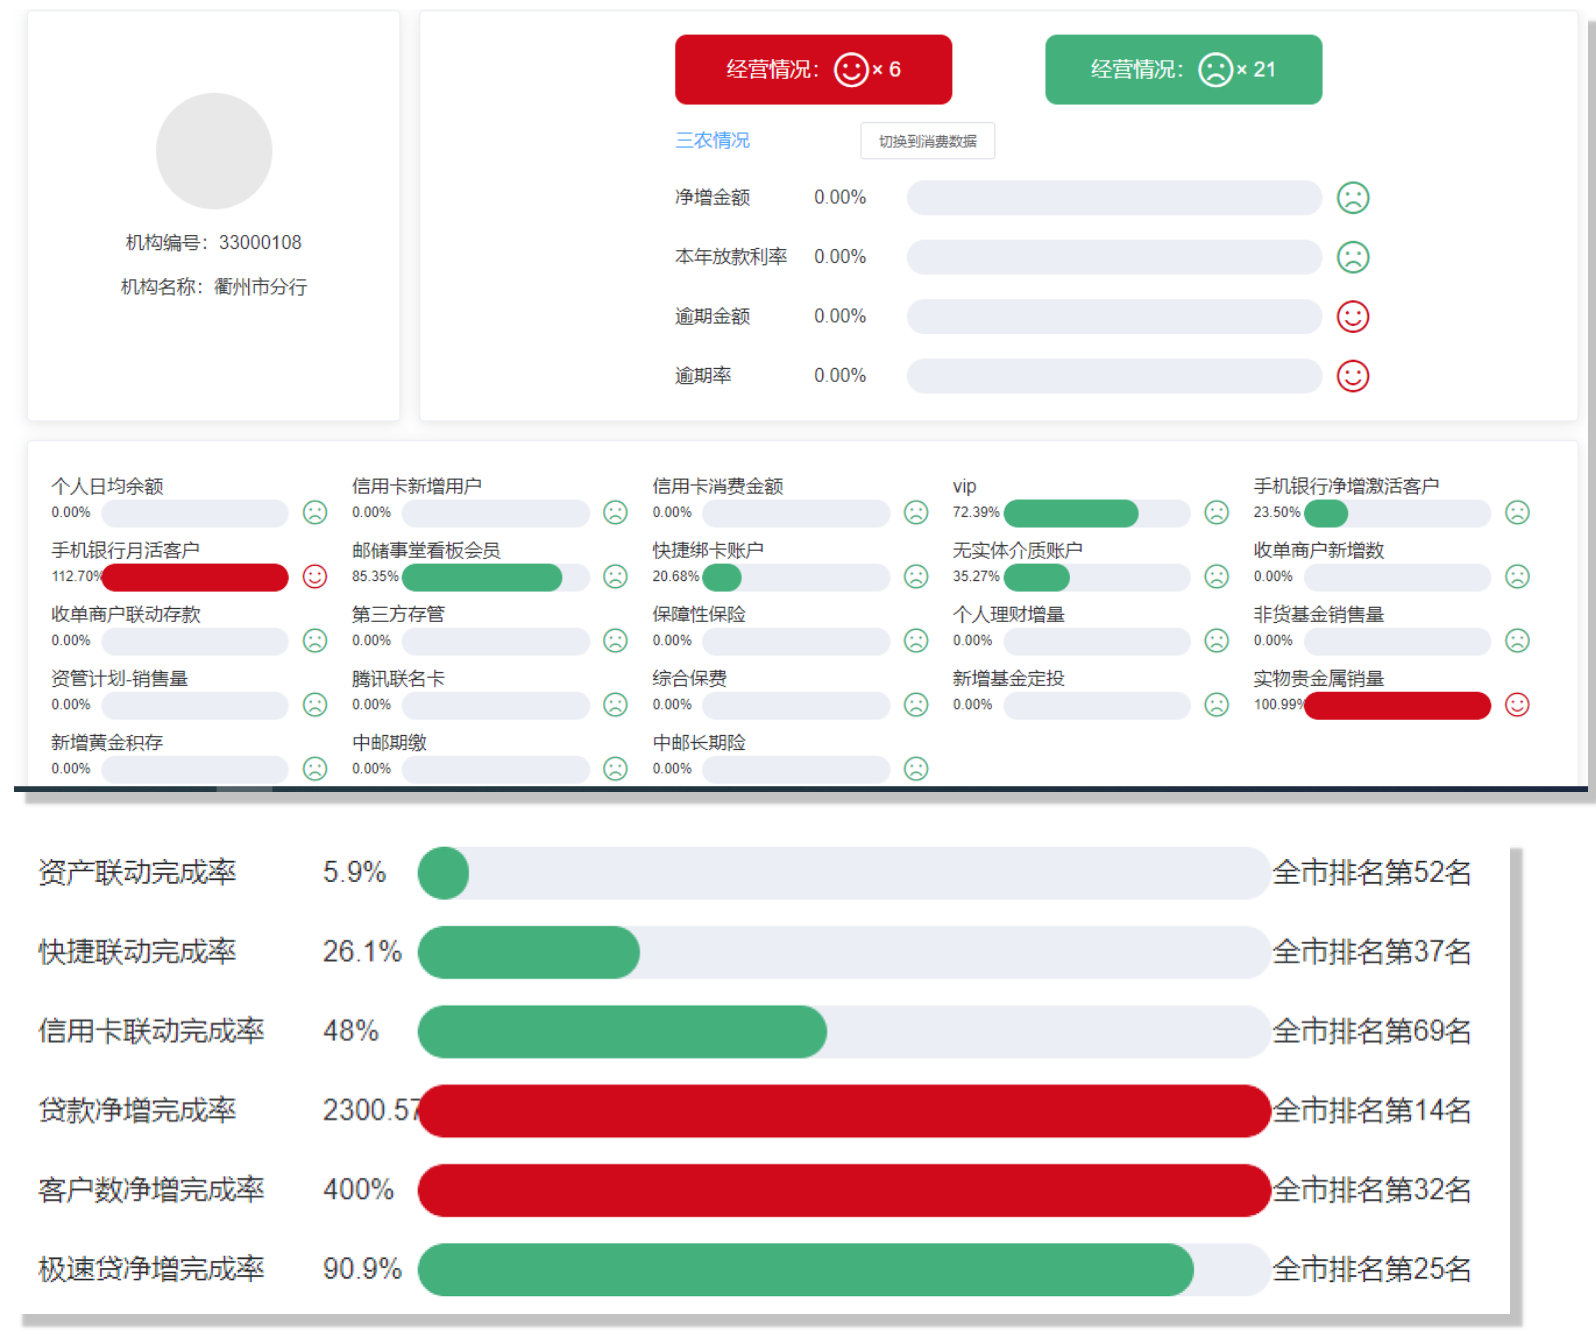Click the sad face next to 邮储事堂看板会员
The image size is (1596, 1334).
coord(615,577)
